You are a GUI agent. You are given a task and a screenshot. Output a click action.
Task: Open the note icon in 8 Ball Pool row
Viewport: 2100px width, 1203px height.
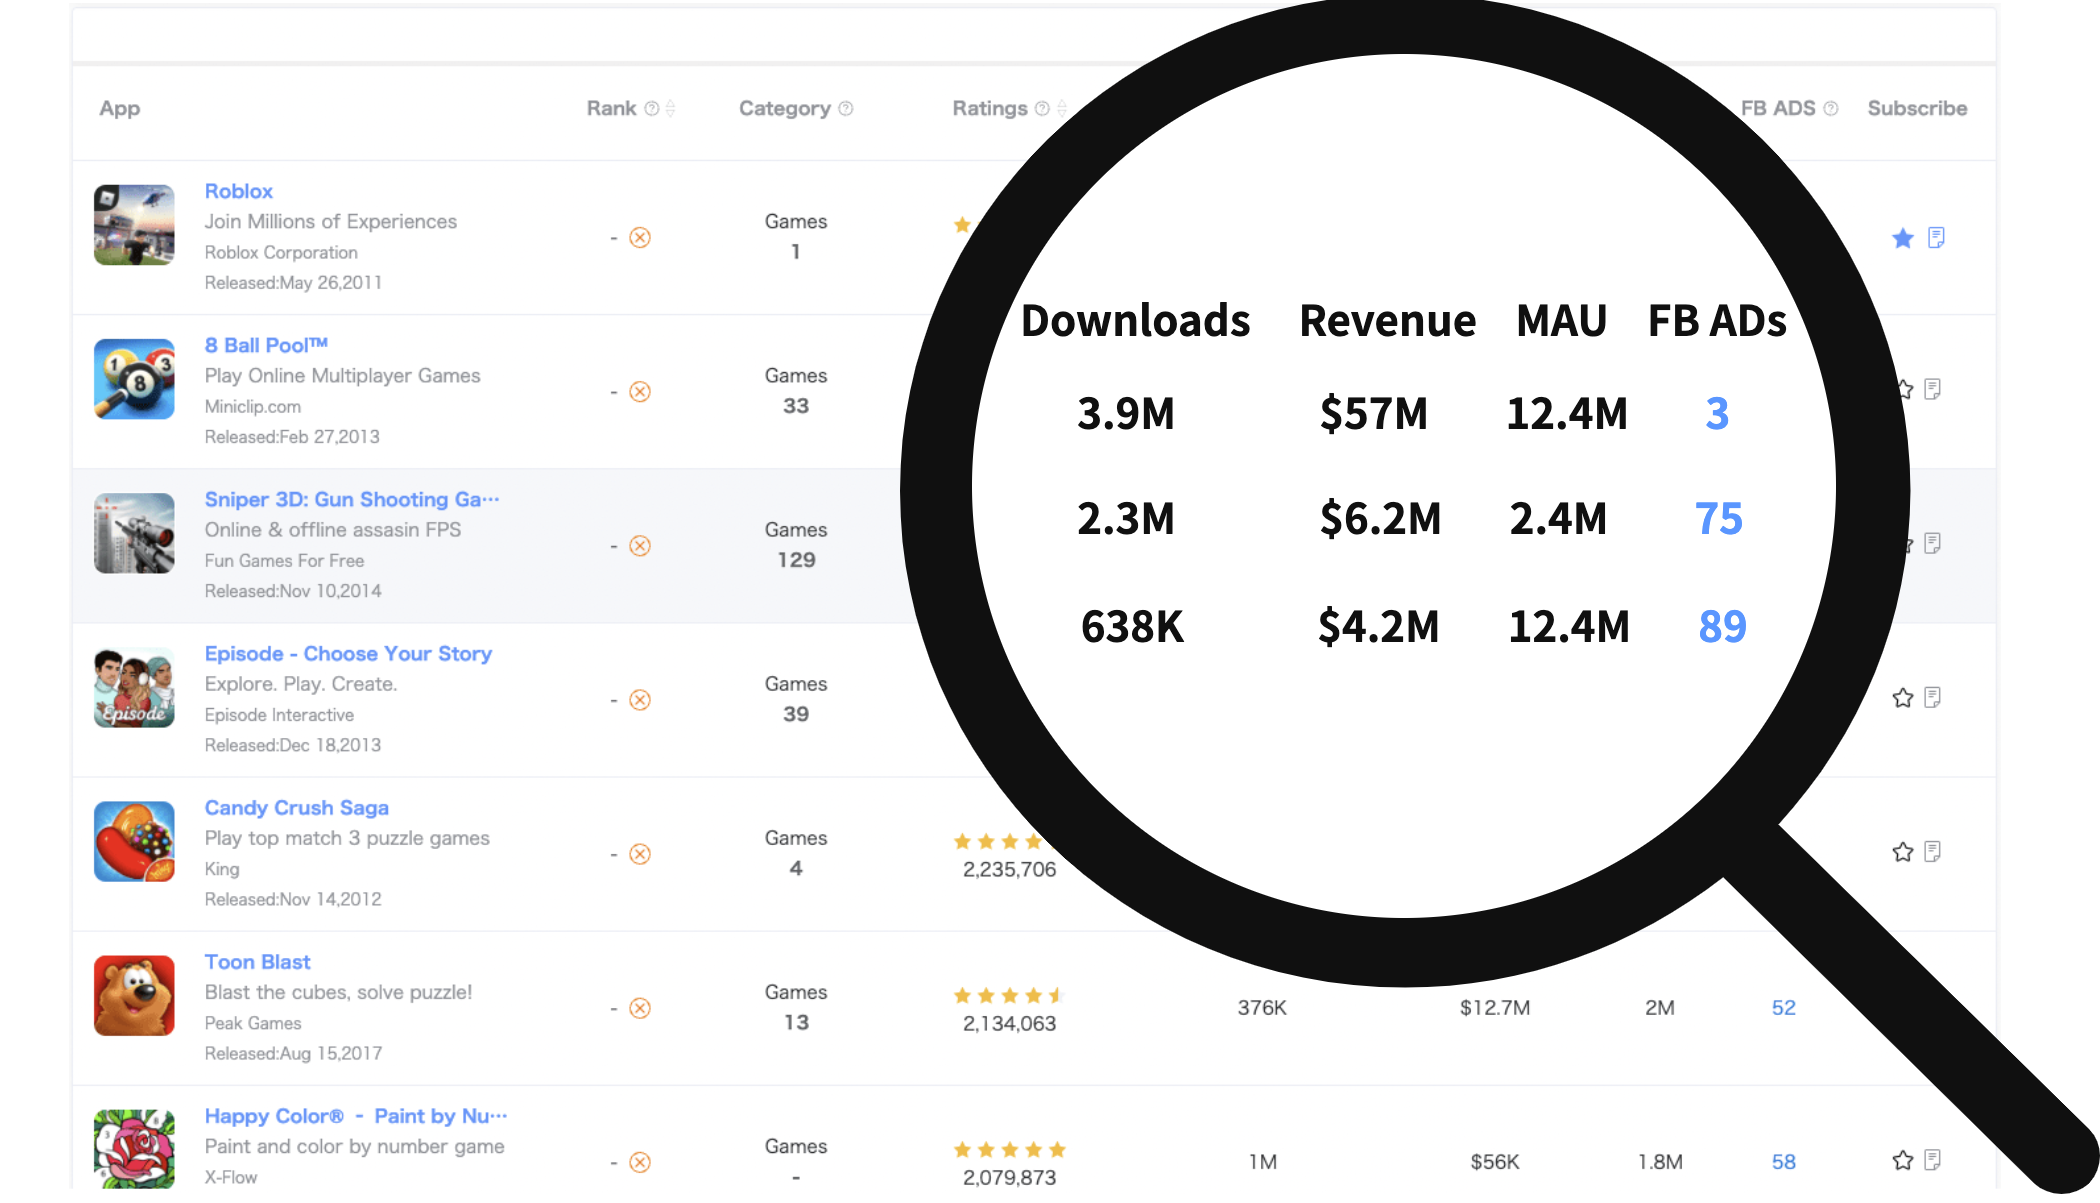[x=1932, y=389]
